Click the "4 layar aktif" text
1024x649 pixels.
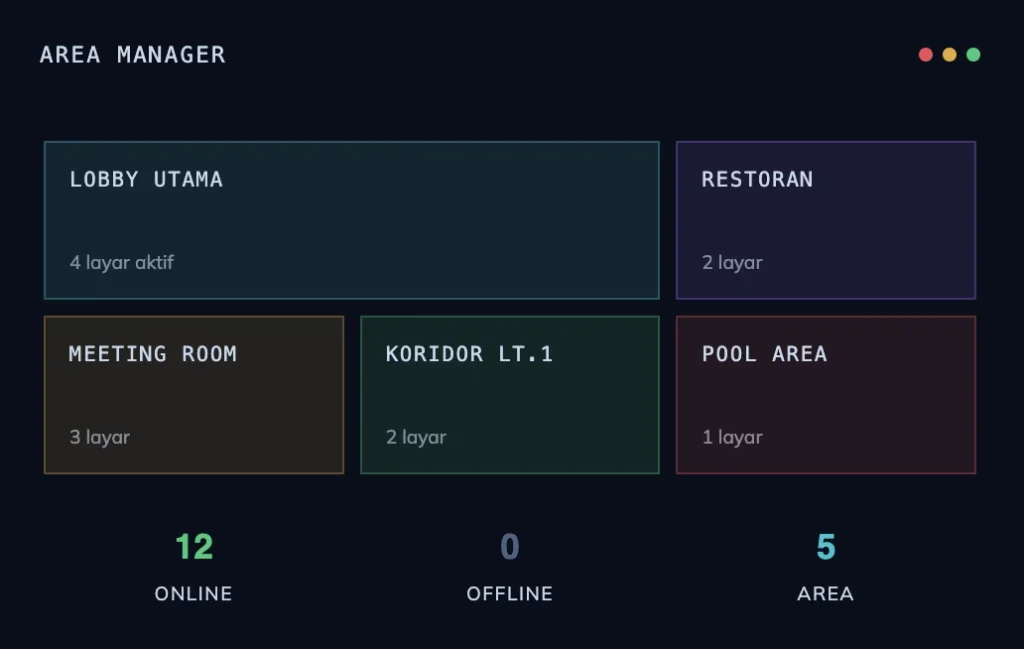coord(122,263)
